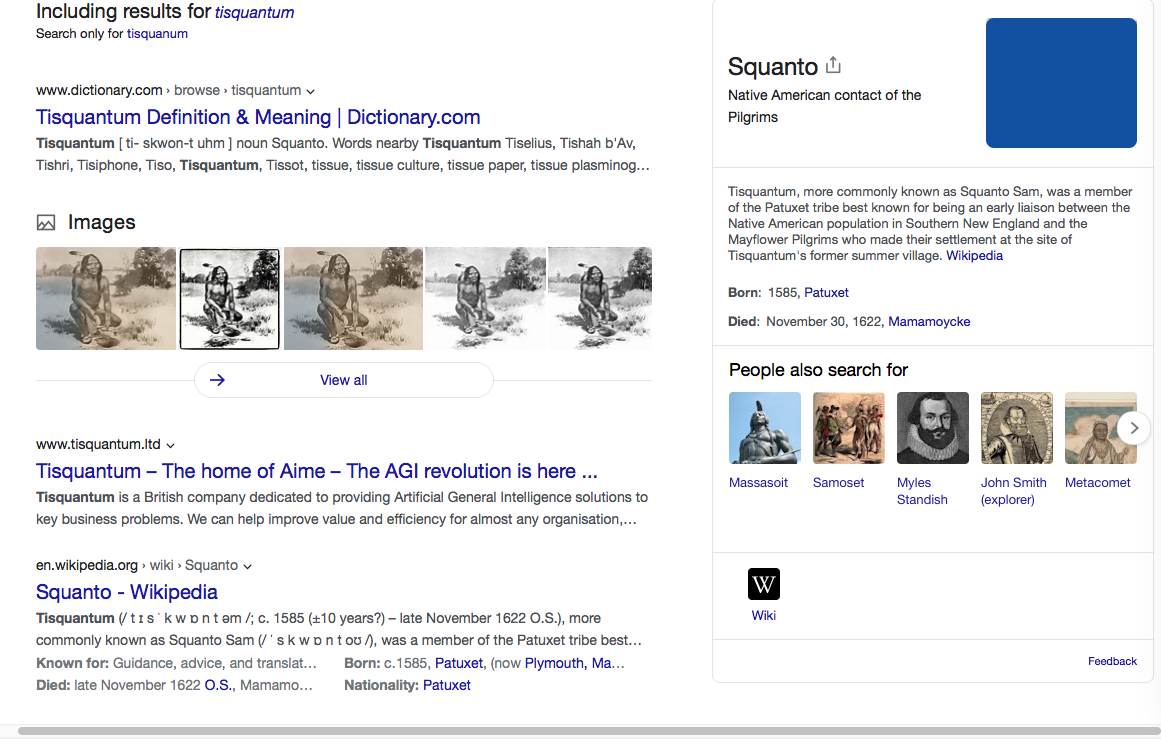Click the Massasoit name link
Image resolution: width=1161 pixels, height=739 pixels.
[758, 483]
